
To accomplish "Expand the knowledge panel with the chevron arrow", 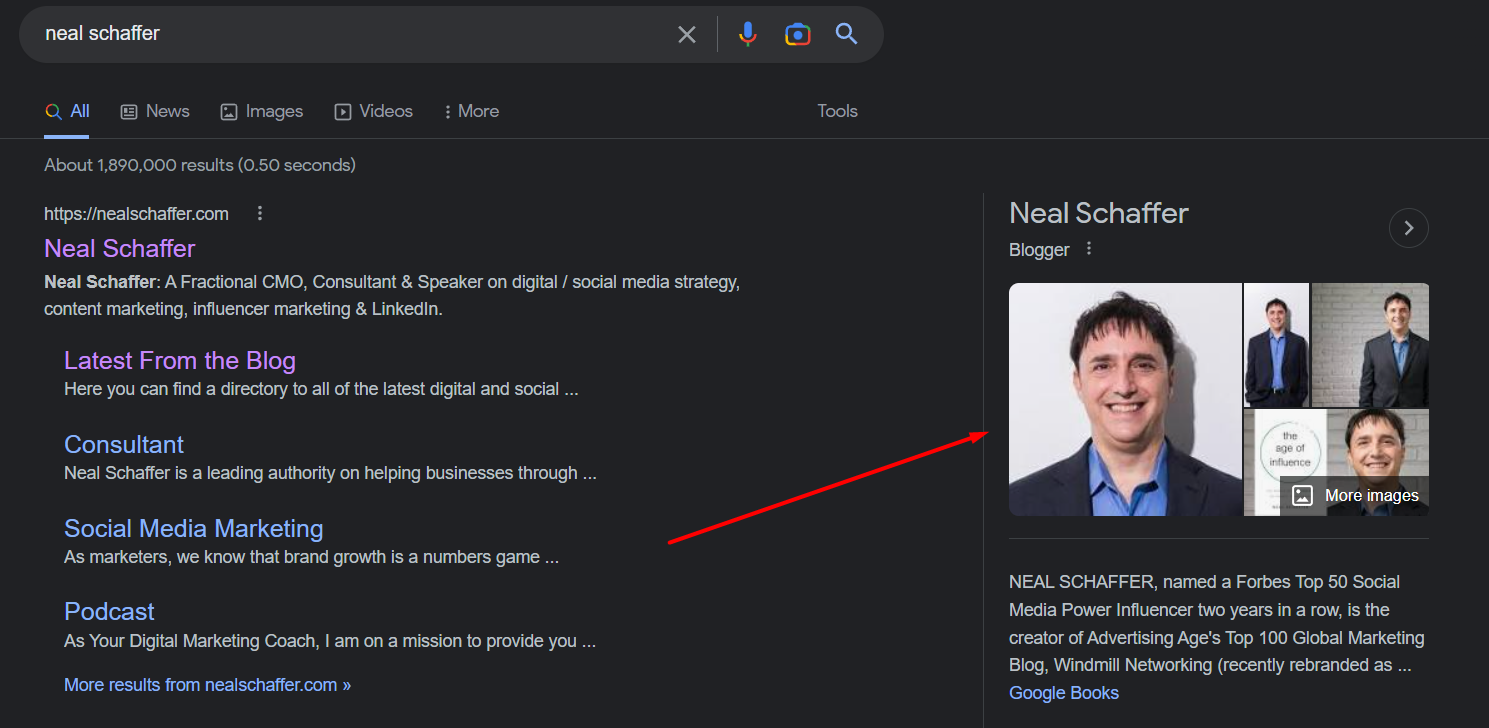I will 1408,228.
